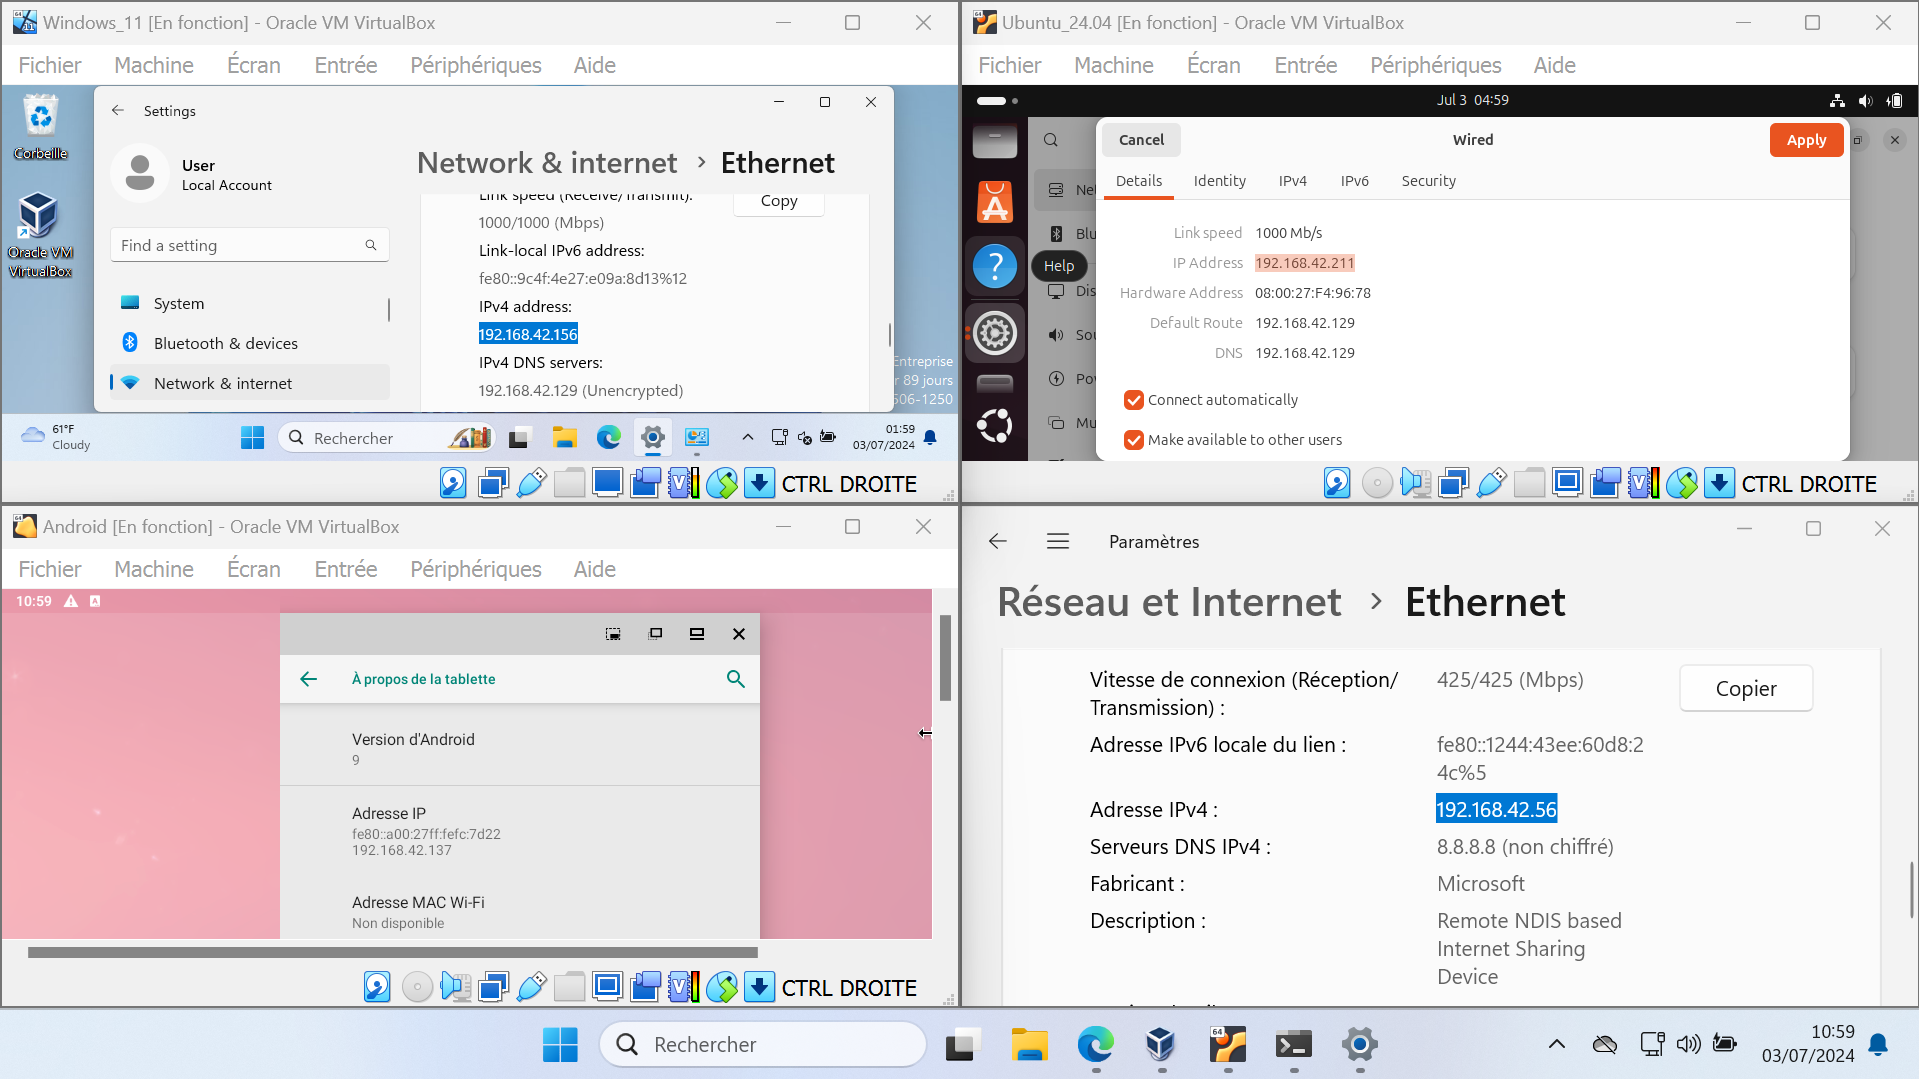The width and height of the screenshot is (1919, 1079).
Task: Open Aide menu in Windows_11 VM window
Action: (x=594, y=66)
